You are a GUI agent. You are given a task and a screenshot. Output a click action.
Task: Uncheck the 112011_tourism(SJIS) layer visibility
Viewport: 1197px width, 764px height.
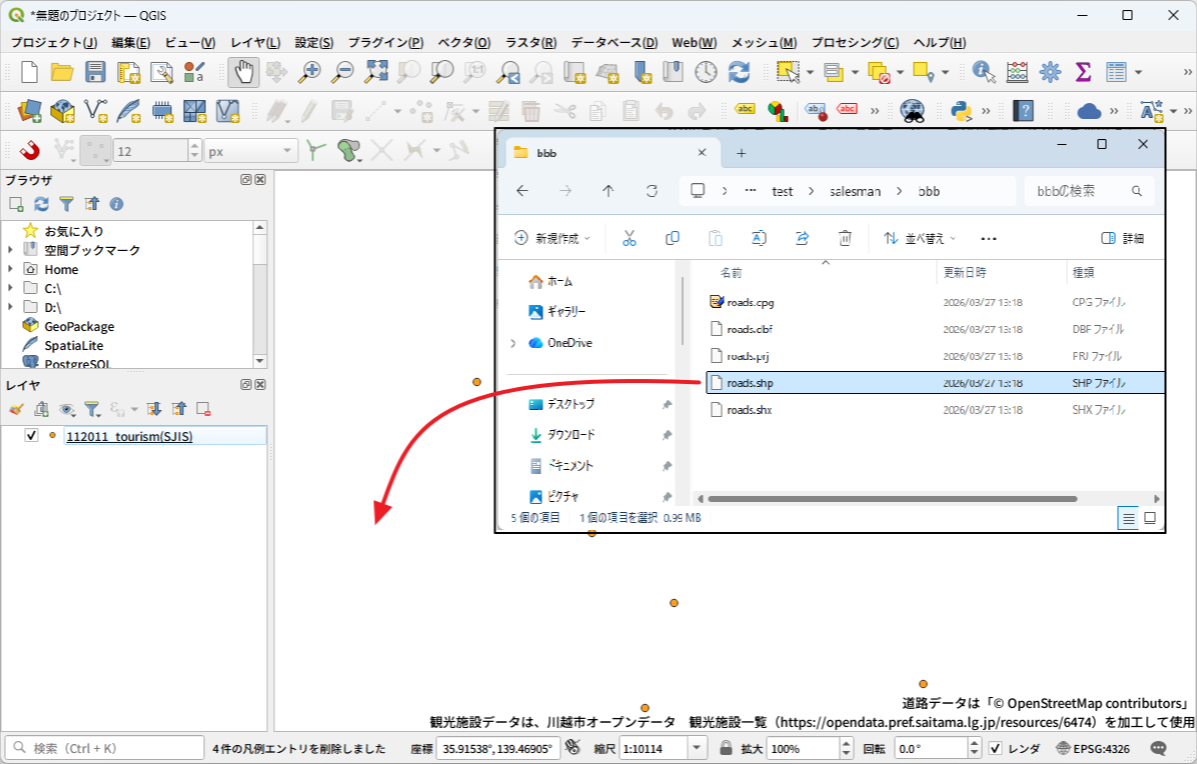[31, 436]
